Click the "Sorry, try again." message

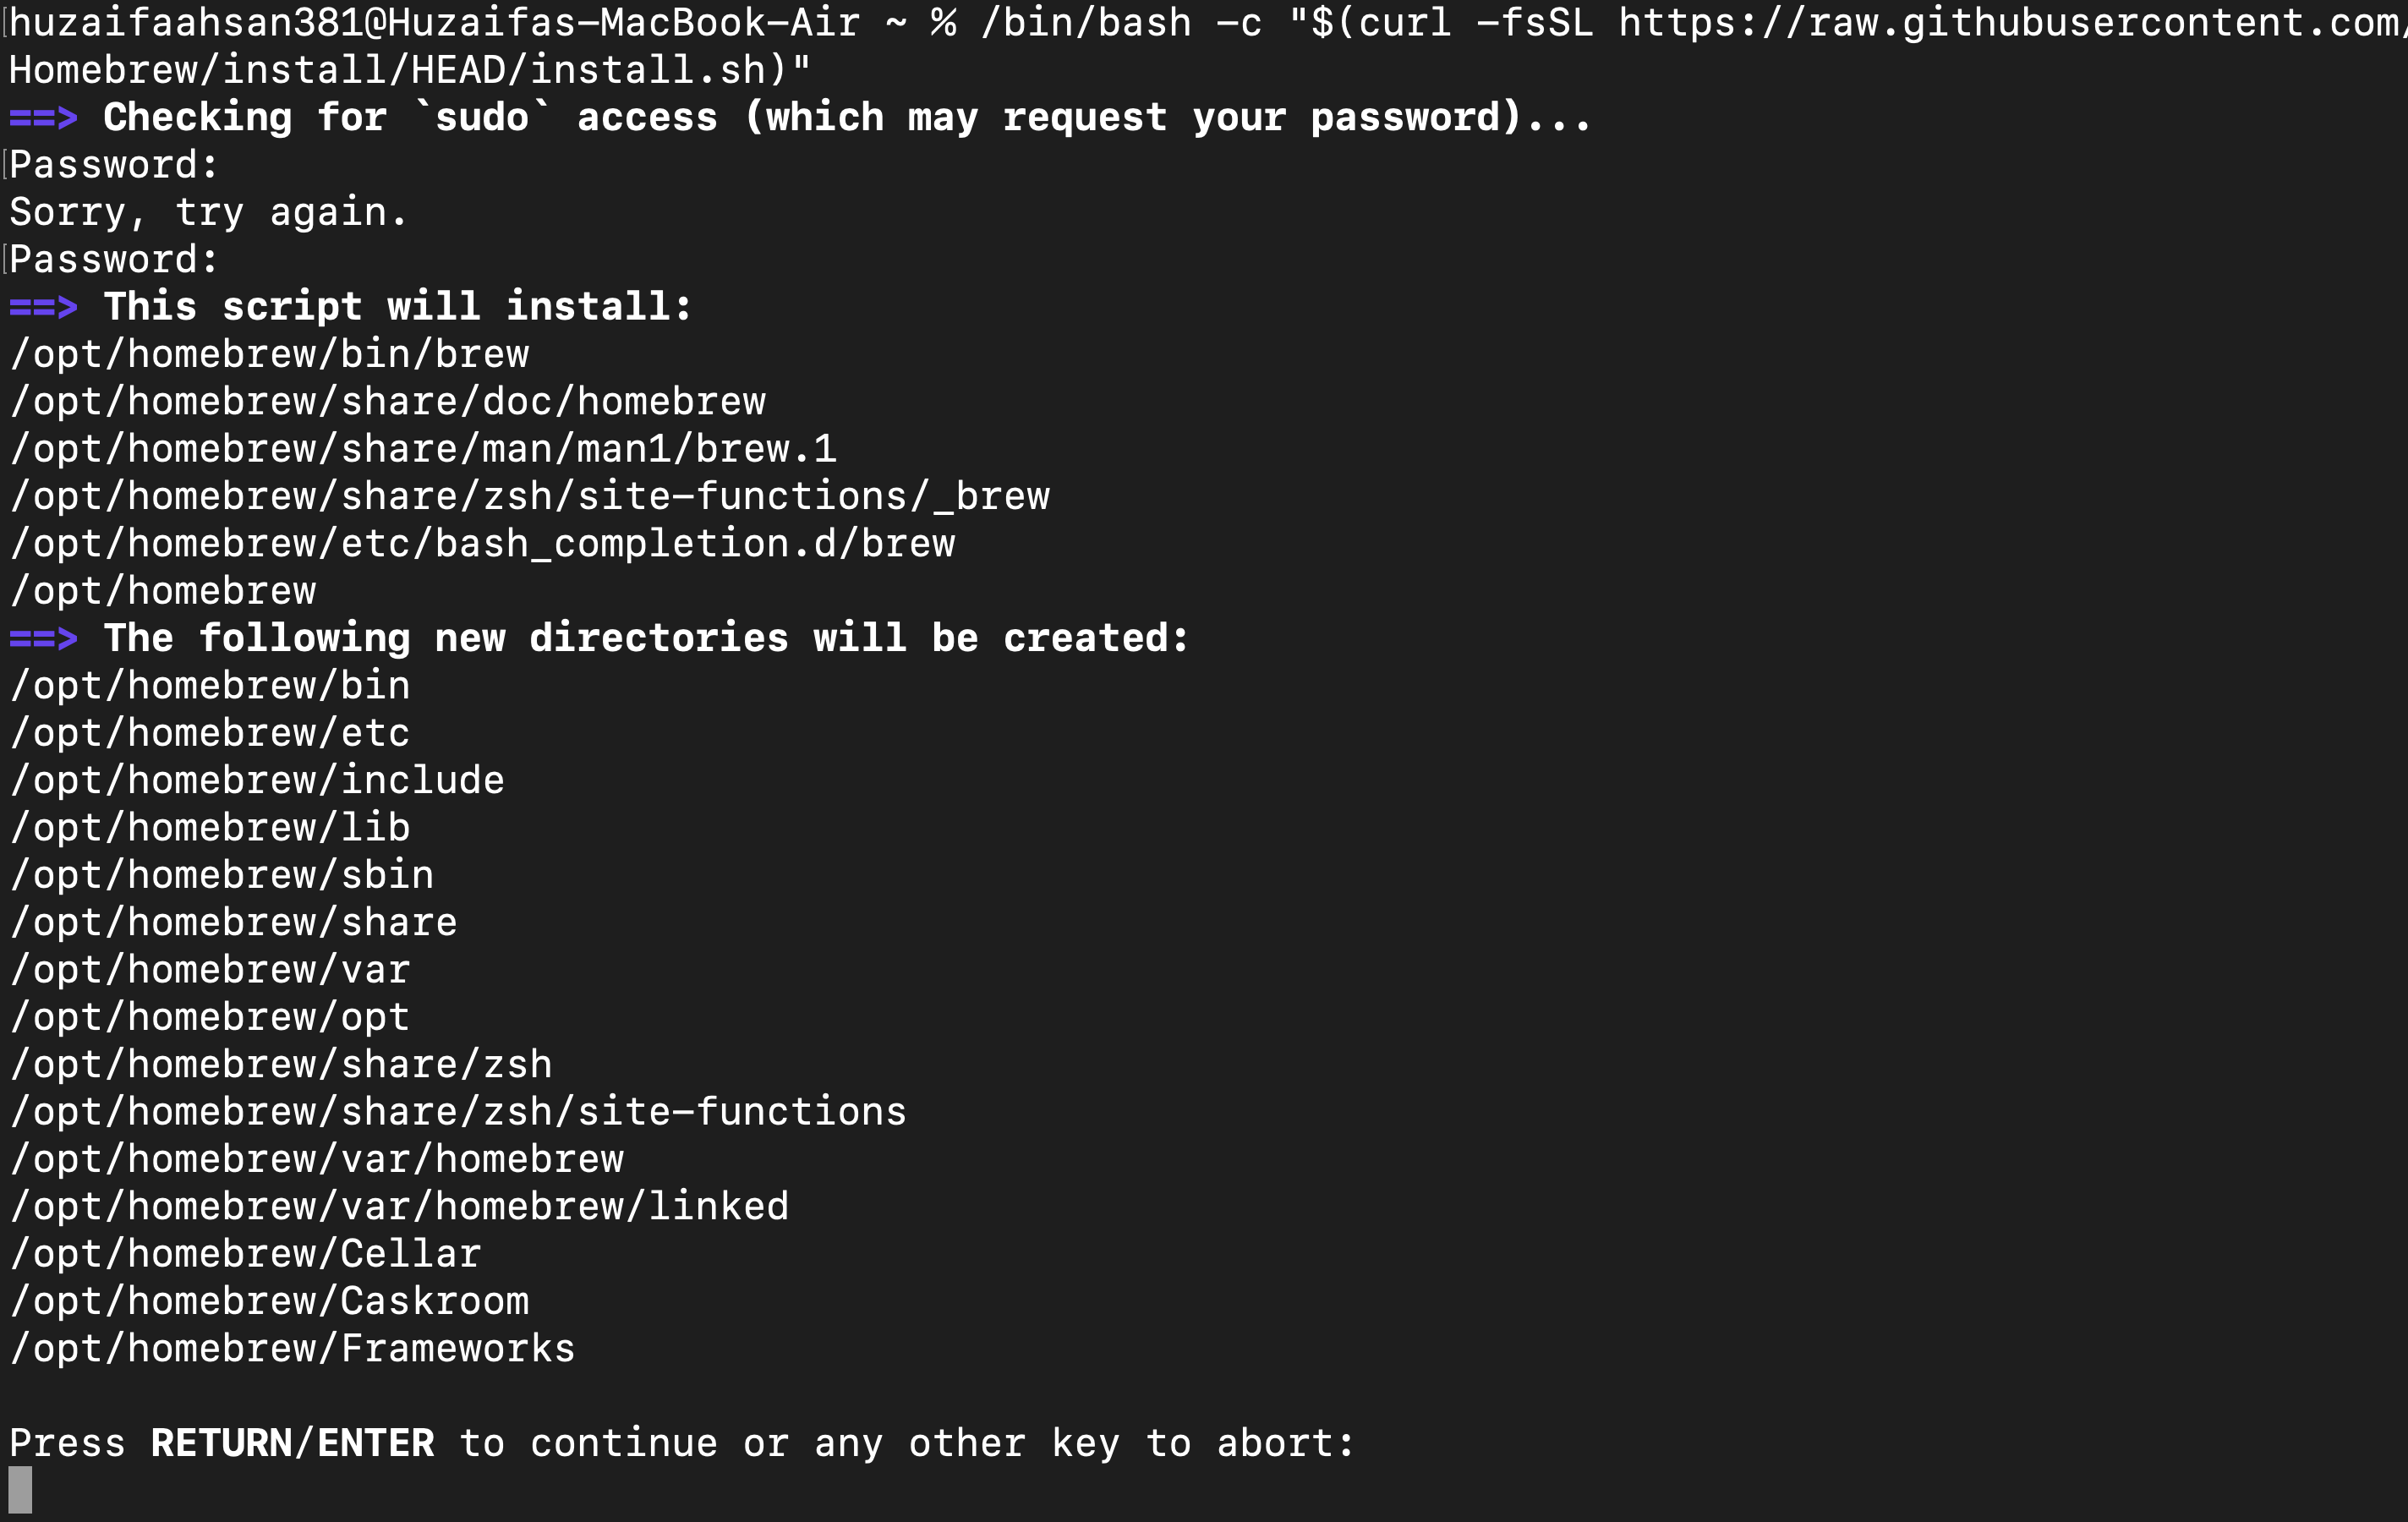[208, 212]
